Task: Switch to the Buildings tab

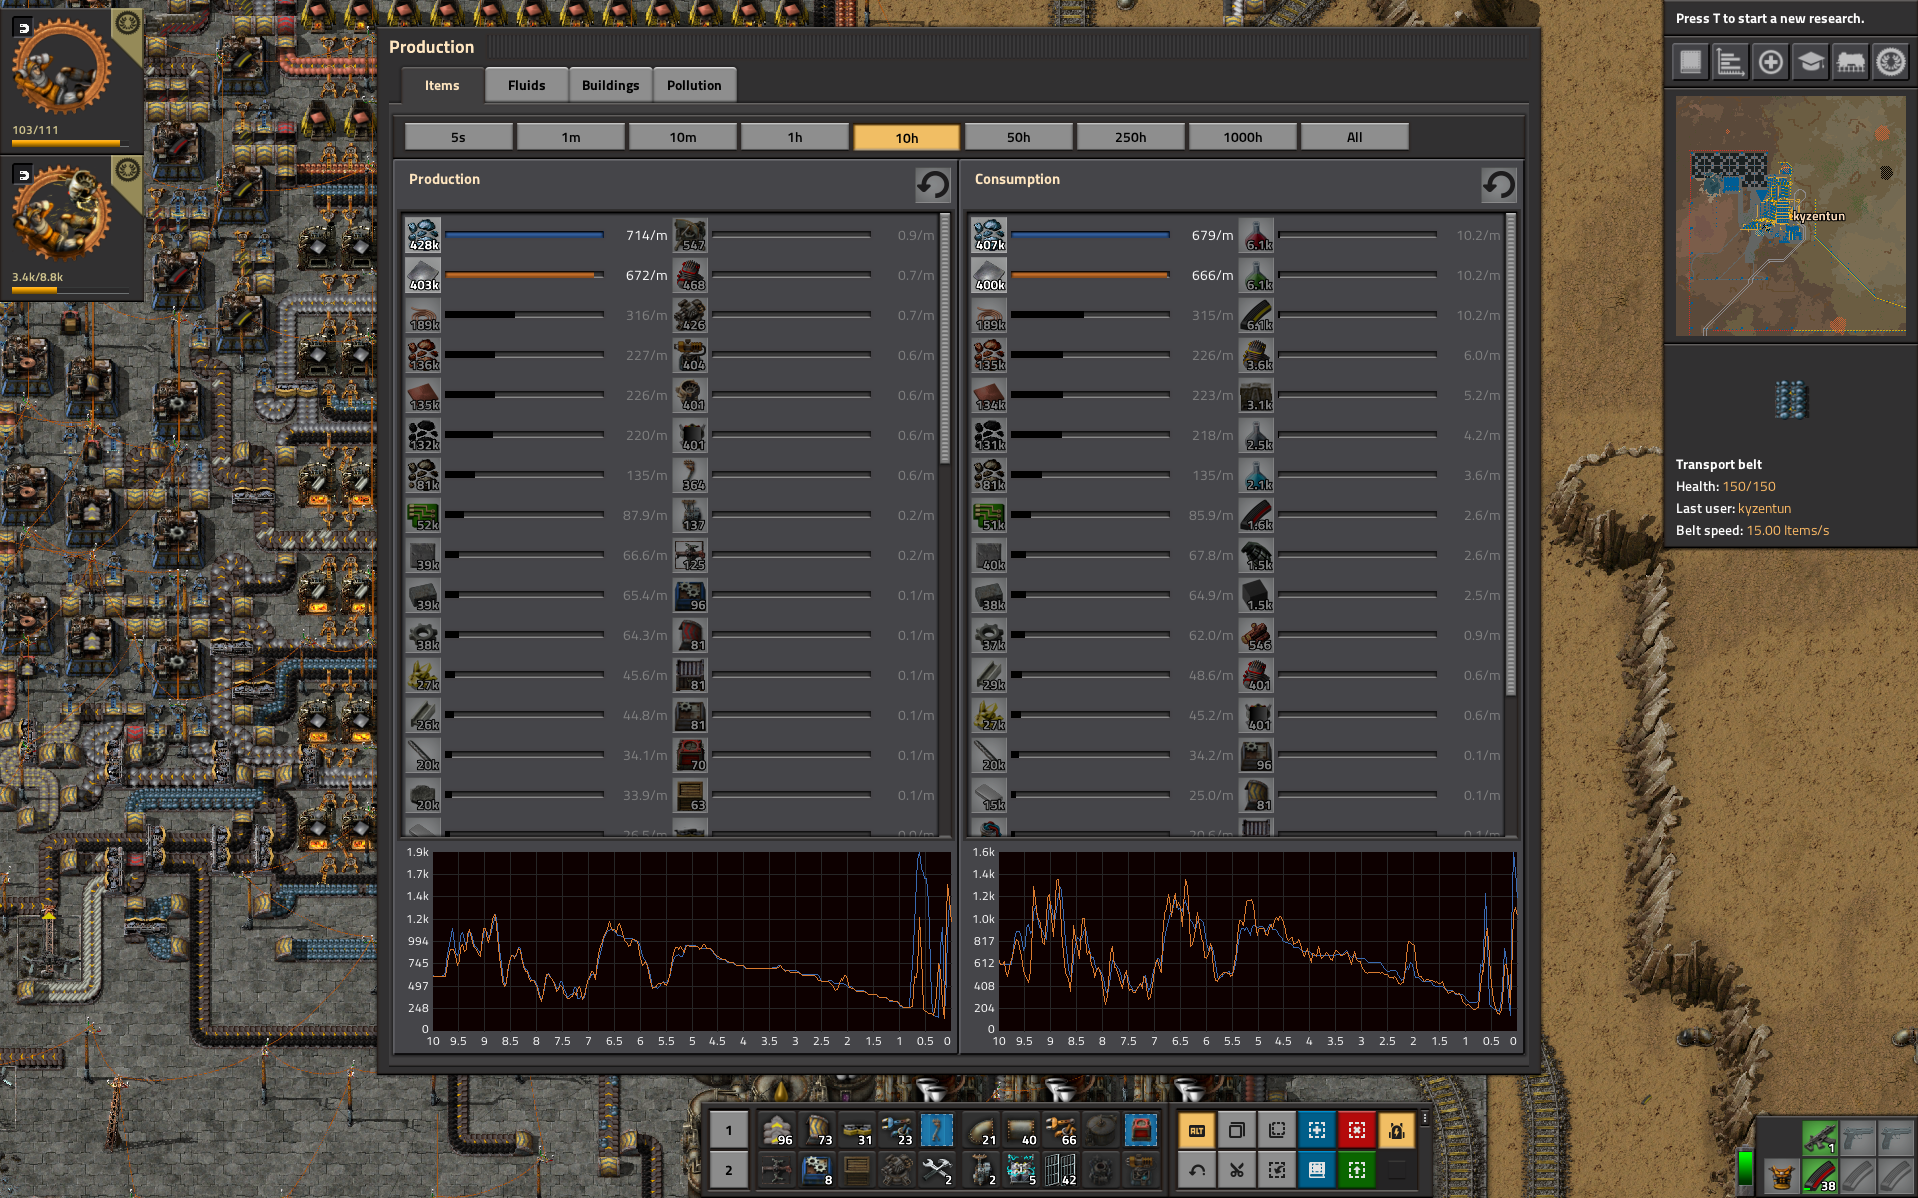Action: [x=610, y=85]
